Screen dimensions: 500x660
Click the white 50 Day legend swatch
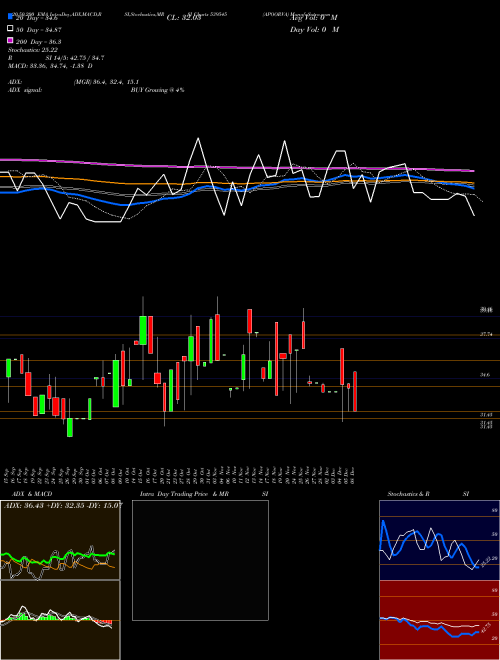[11, 29]
